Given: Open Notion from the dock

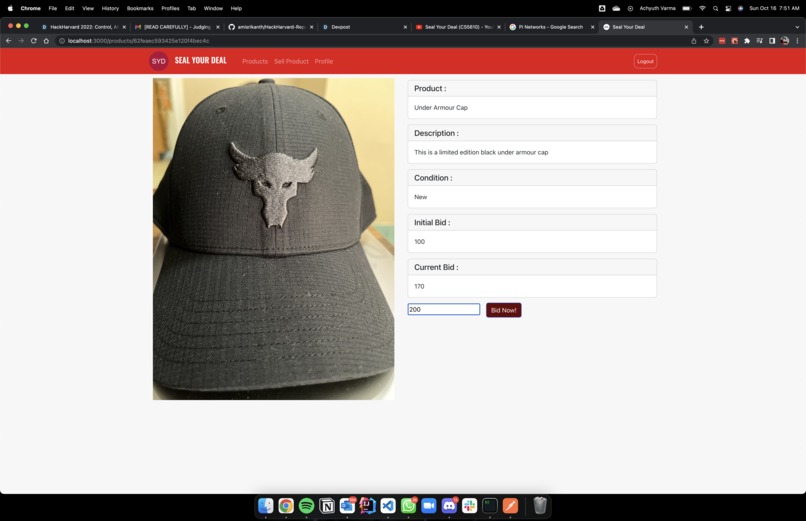Looking at the screenshot, I should click(326, 506).
